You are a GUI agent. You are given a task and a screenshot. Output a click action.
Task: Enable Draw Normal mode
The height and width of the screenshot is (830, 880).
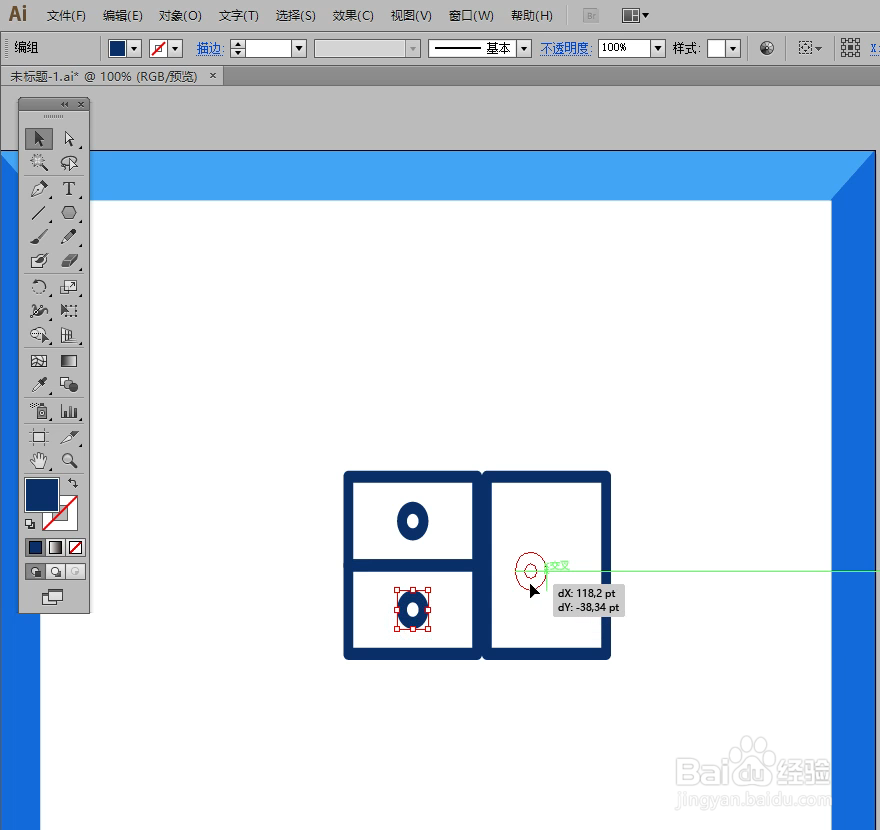[35, 571]
